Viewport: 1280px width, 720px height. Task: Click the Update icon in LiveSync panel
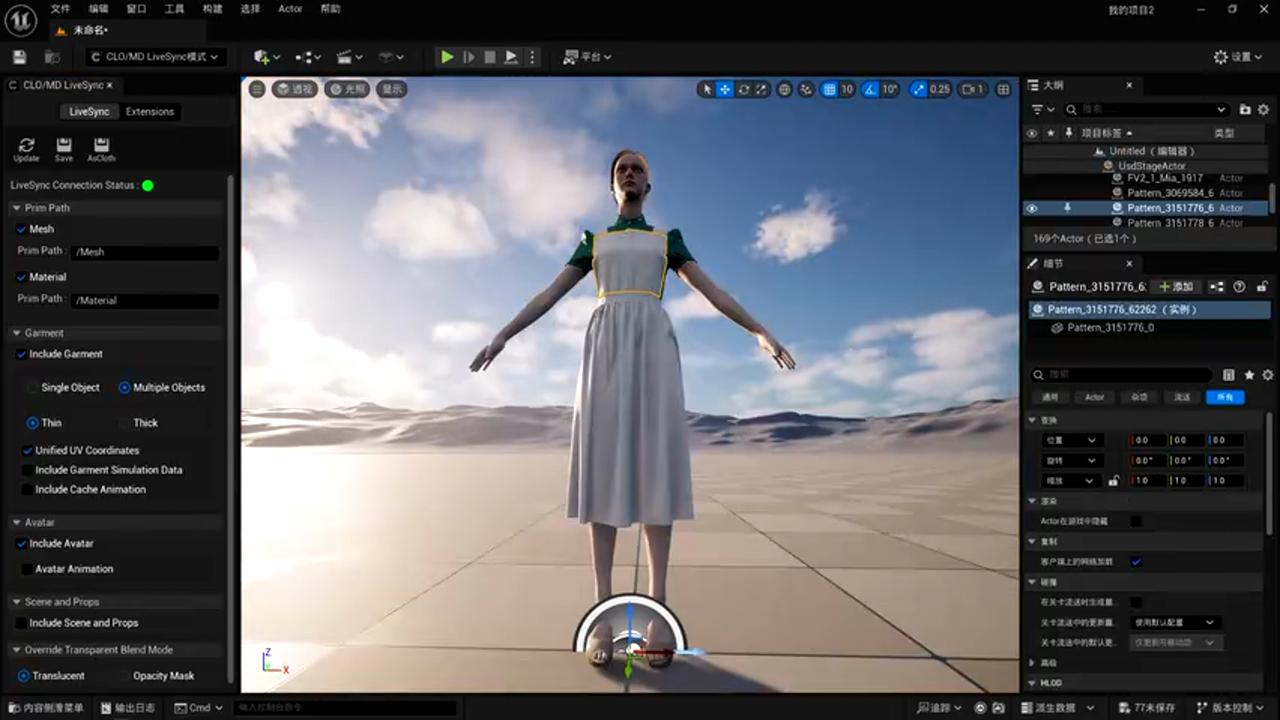26,146
